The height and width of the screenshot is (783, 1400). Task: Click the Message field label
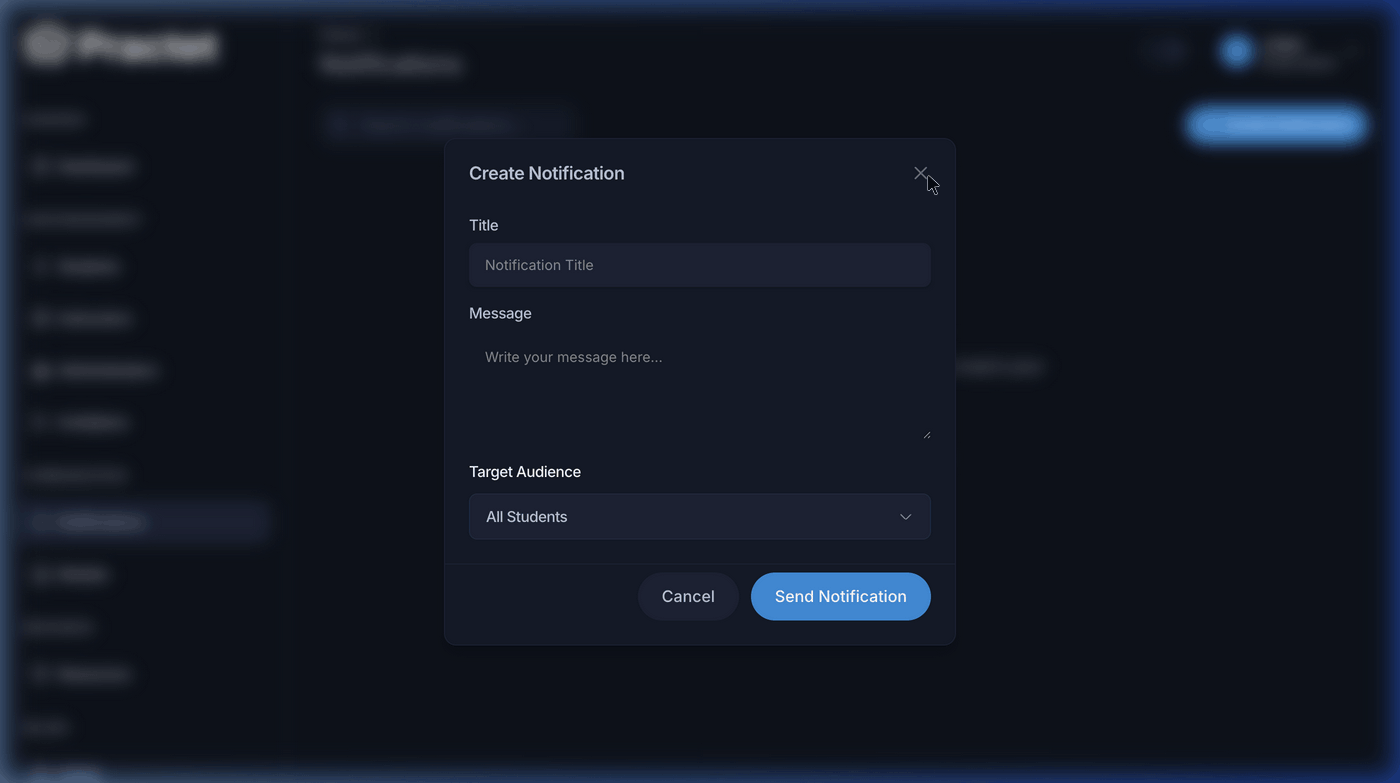point(500,313)
